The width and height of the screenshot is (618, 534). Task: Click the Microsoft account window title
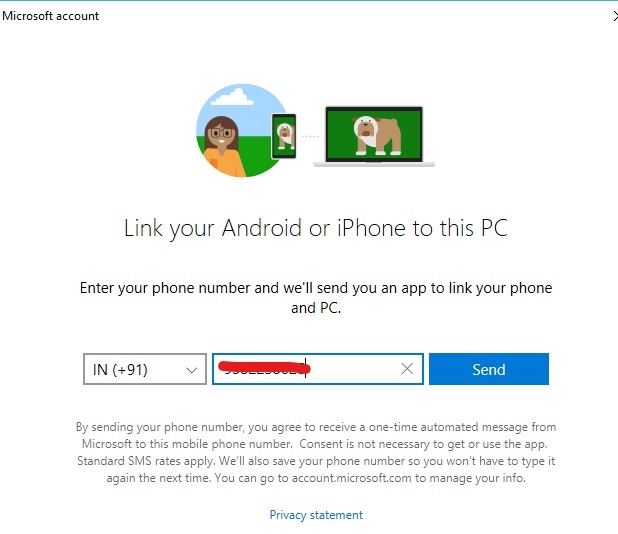tap(50, 16)
